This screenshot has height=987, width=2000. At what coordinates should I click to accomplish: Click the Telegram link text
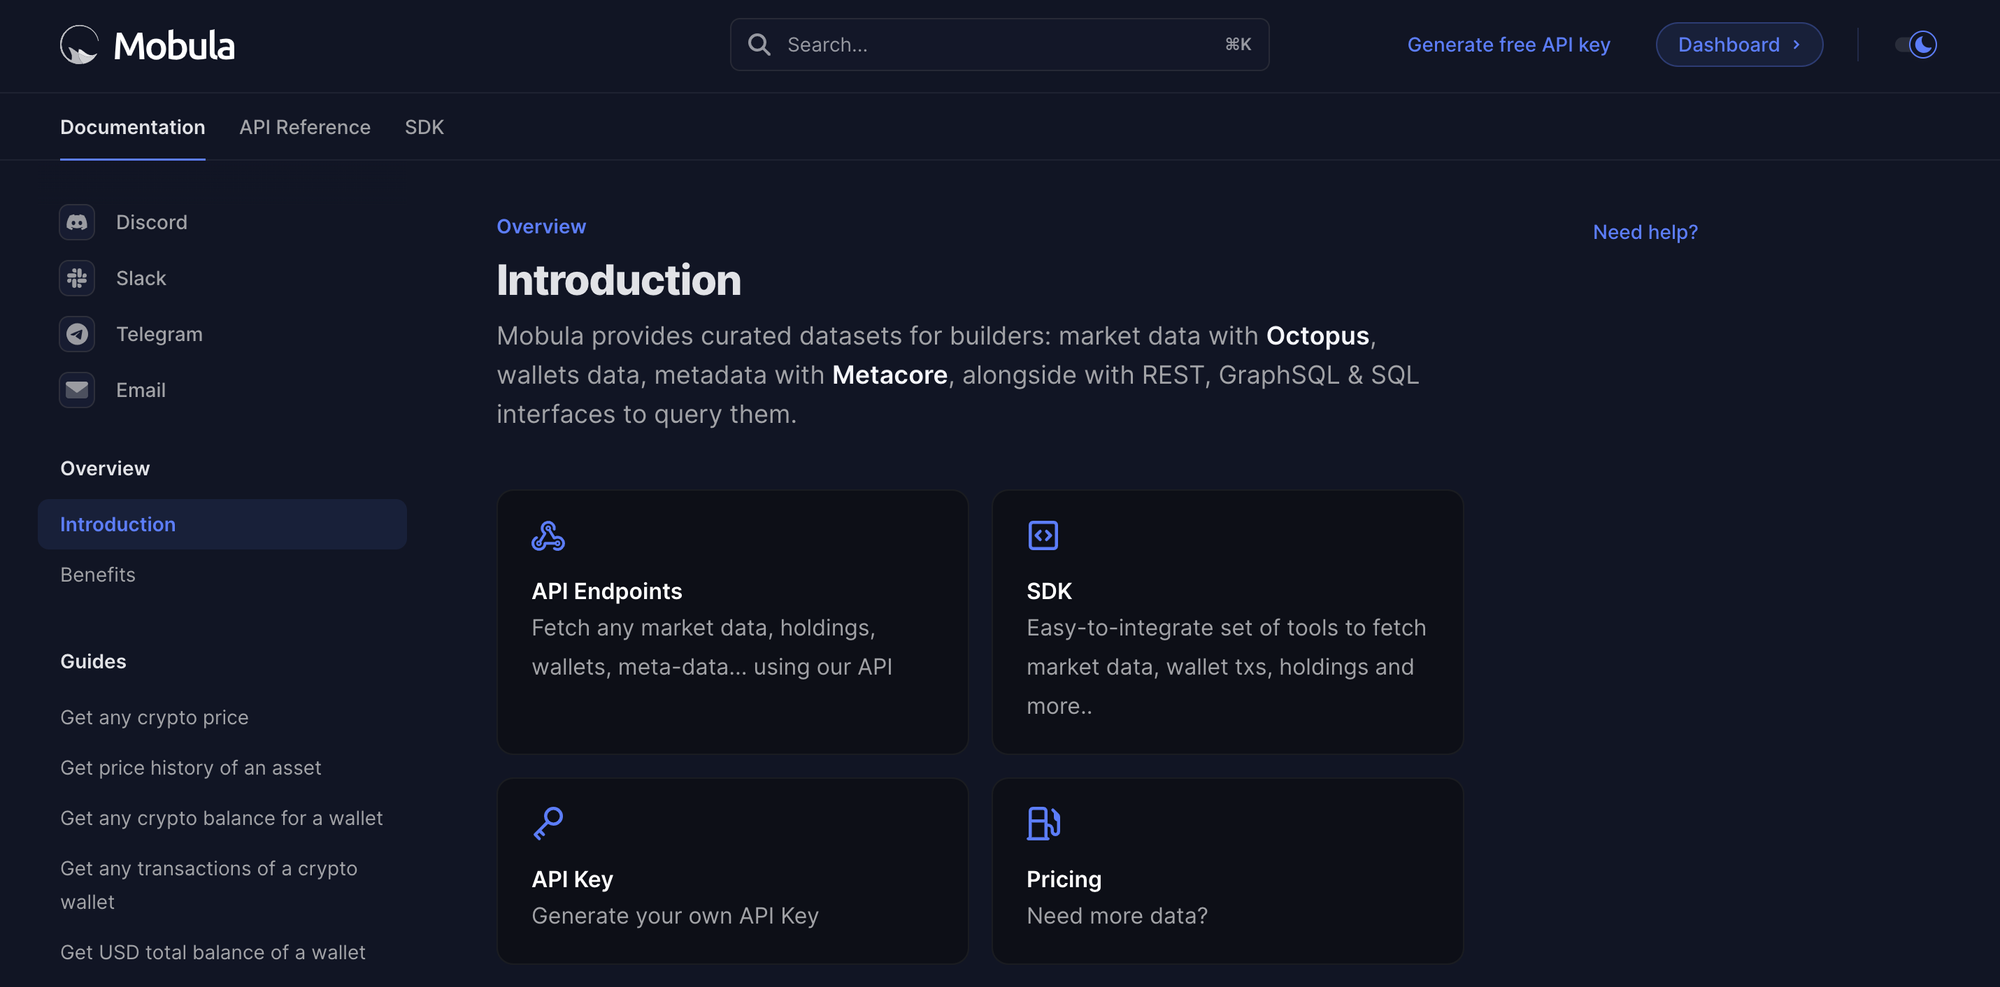(x=159, y=334)
